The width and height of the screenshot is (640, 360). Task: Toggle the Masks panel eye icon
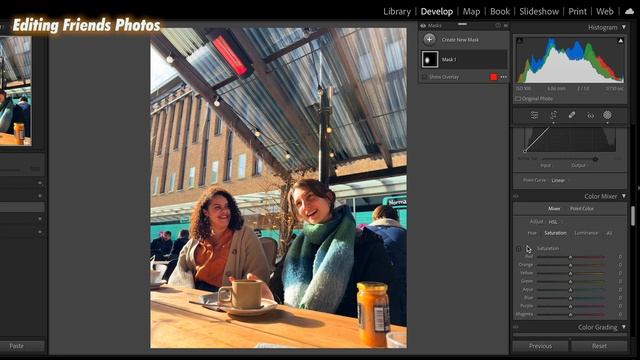[x=423, y=26]
